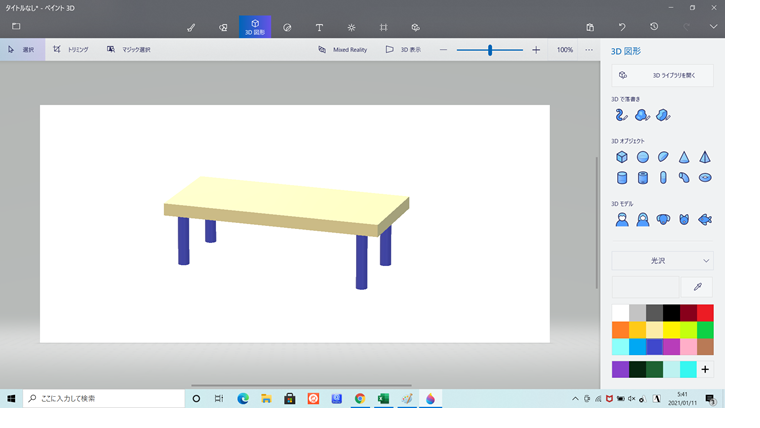Show hidden system tray icons
The width and height of the screenshot is (760, 428).
pyautogui.click(x=575, y=398)
